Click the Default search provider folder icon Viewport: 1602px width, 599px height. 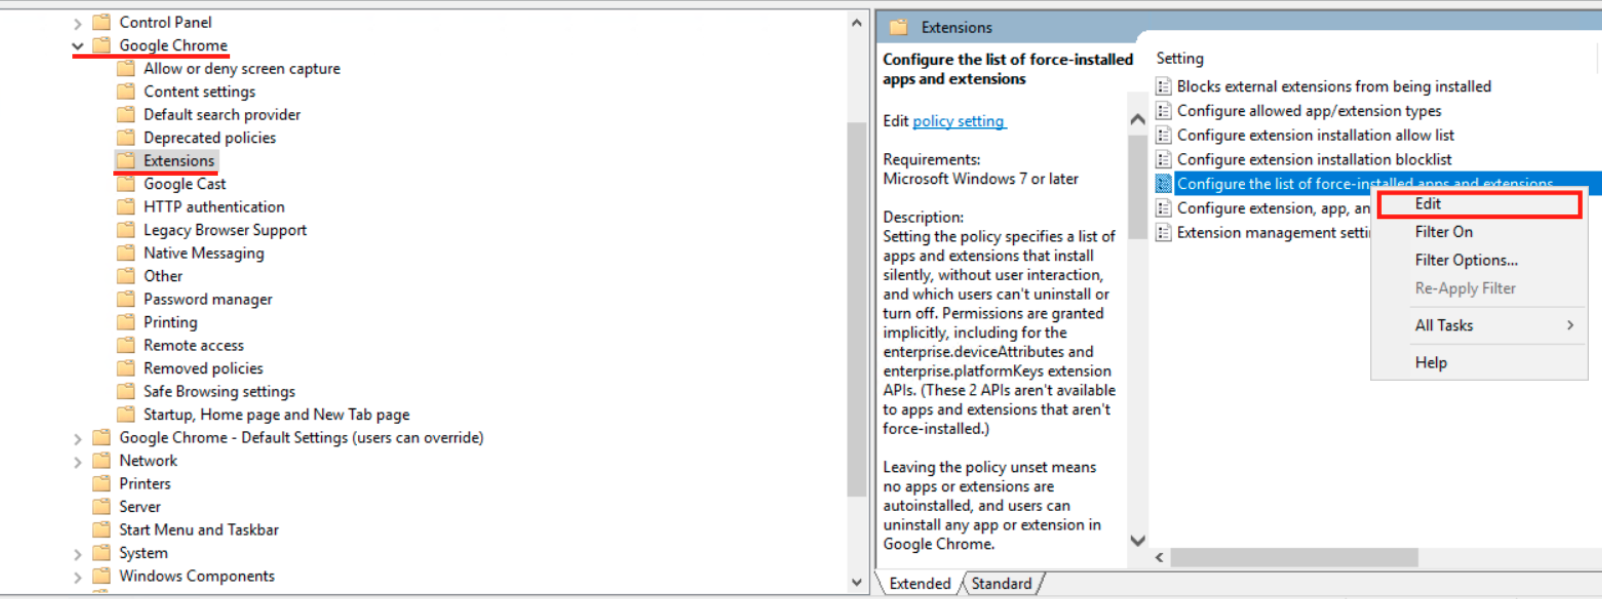(x=126, y=114)
